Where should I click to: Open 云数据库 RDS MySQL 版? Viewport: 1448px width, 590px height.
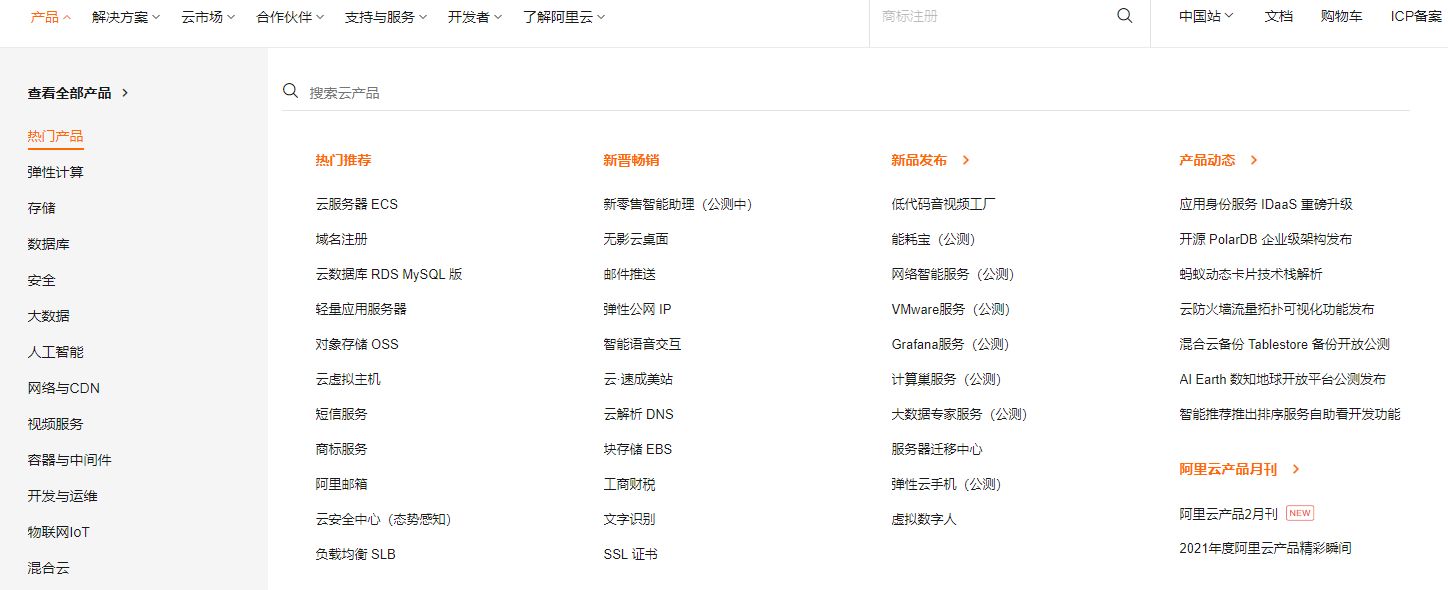click(389, 274)
